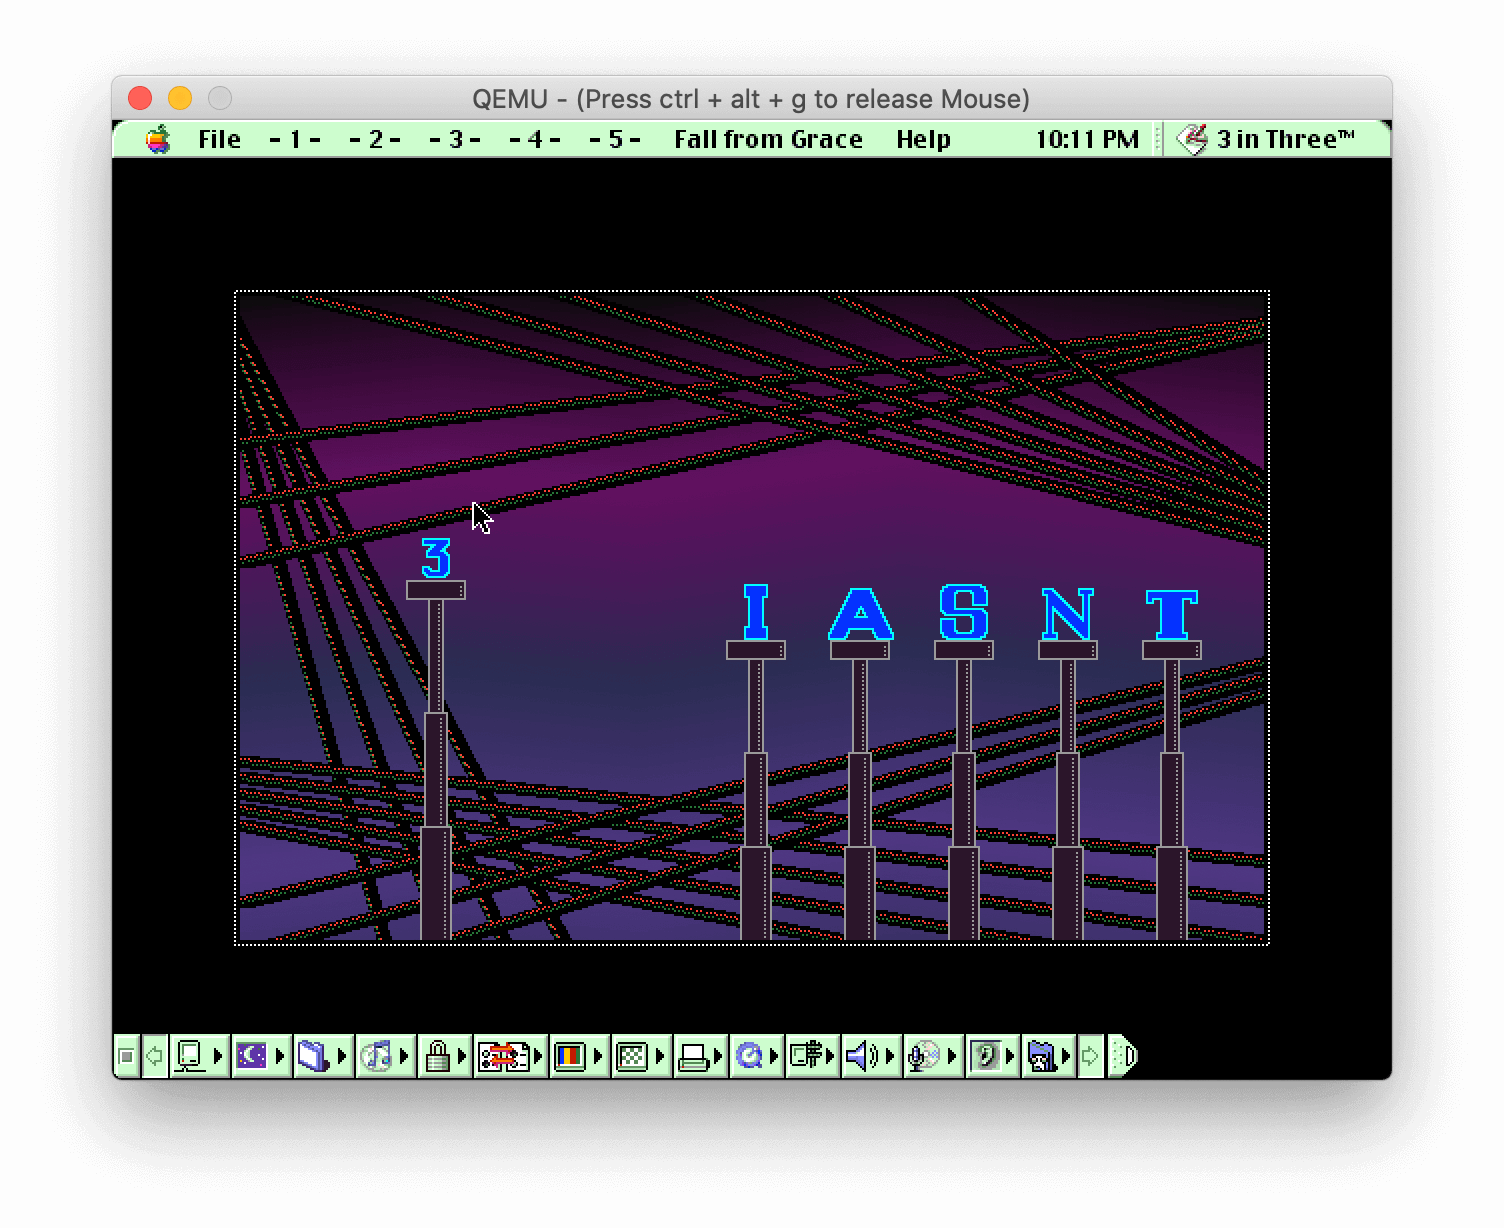Click the 10:11 PM menu bar clock
Screen dimensions: 1504x1228
[1087, 139]
